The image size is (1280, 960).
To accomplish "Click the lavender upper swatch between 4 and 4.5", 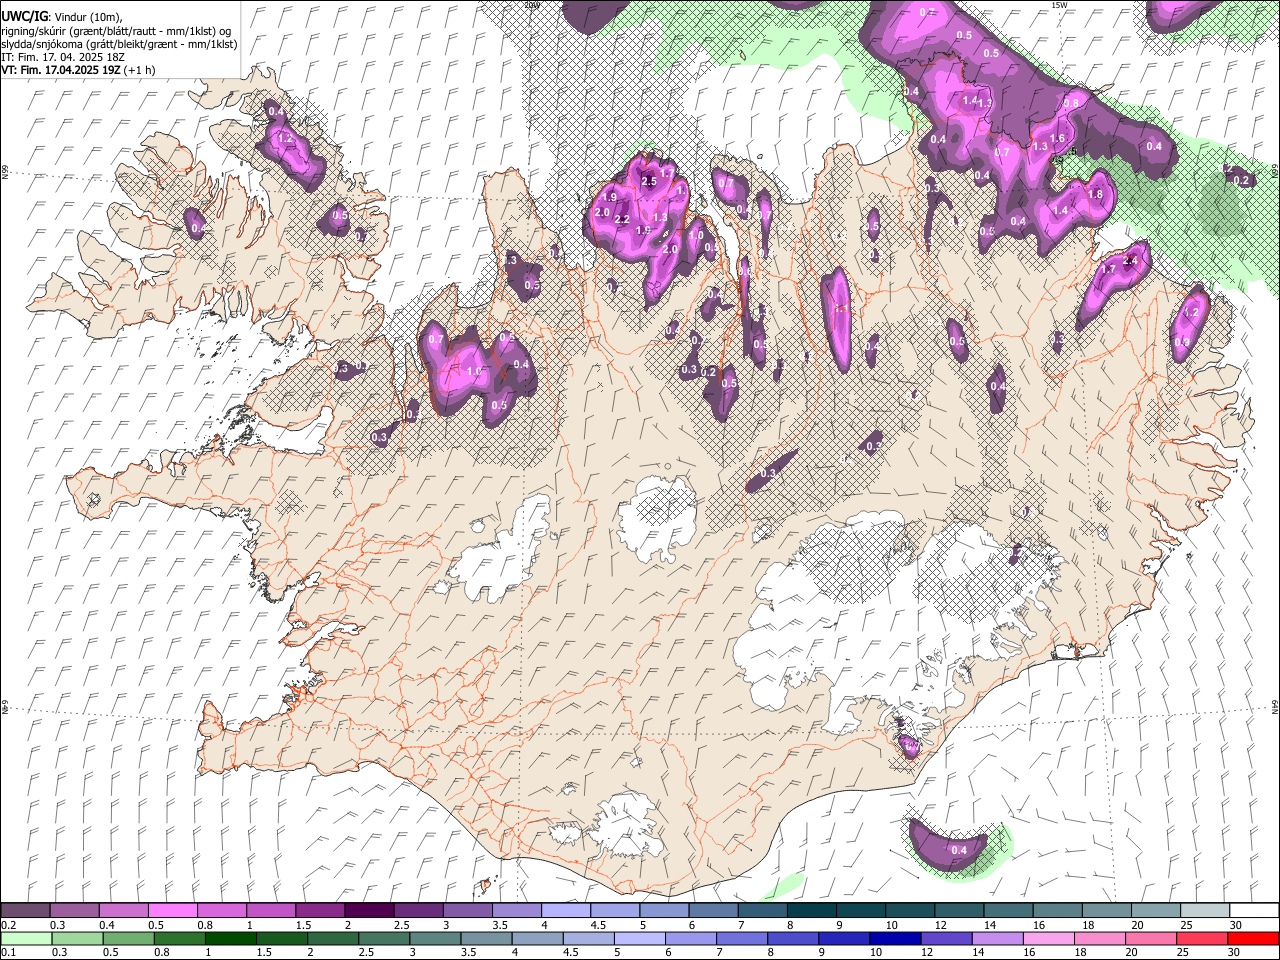I will click(565, 910).
